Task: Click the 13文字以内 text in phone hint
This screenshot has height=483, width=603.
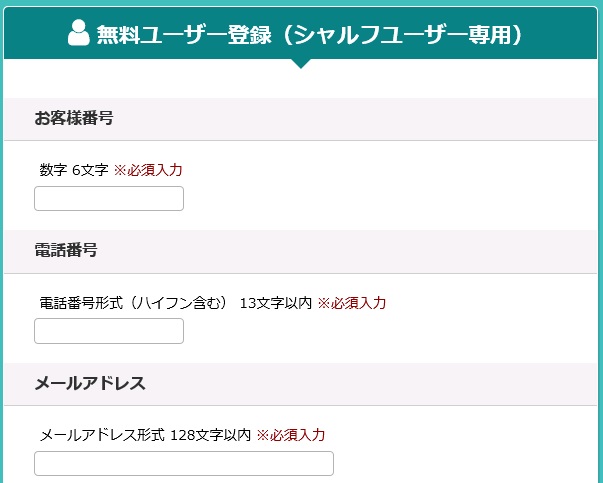Action: pyautogui.click(x=276, y=303)
